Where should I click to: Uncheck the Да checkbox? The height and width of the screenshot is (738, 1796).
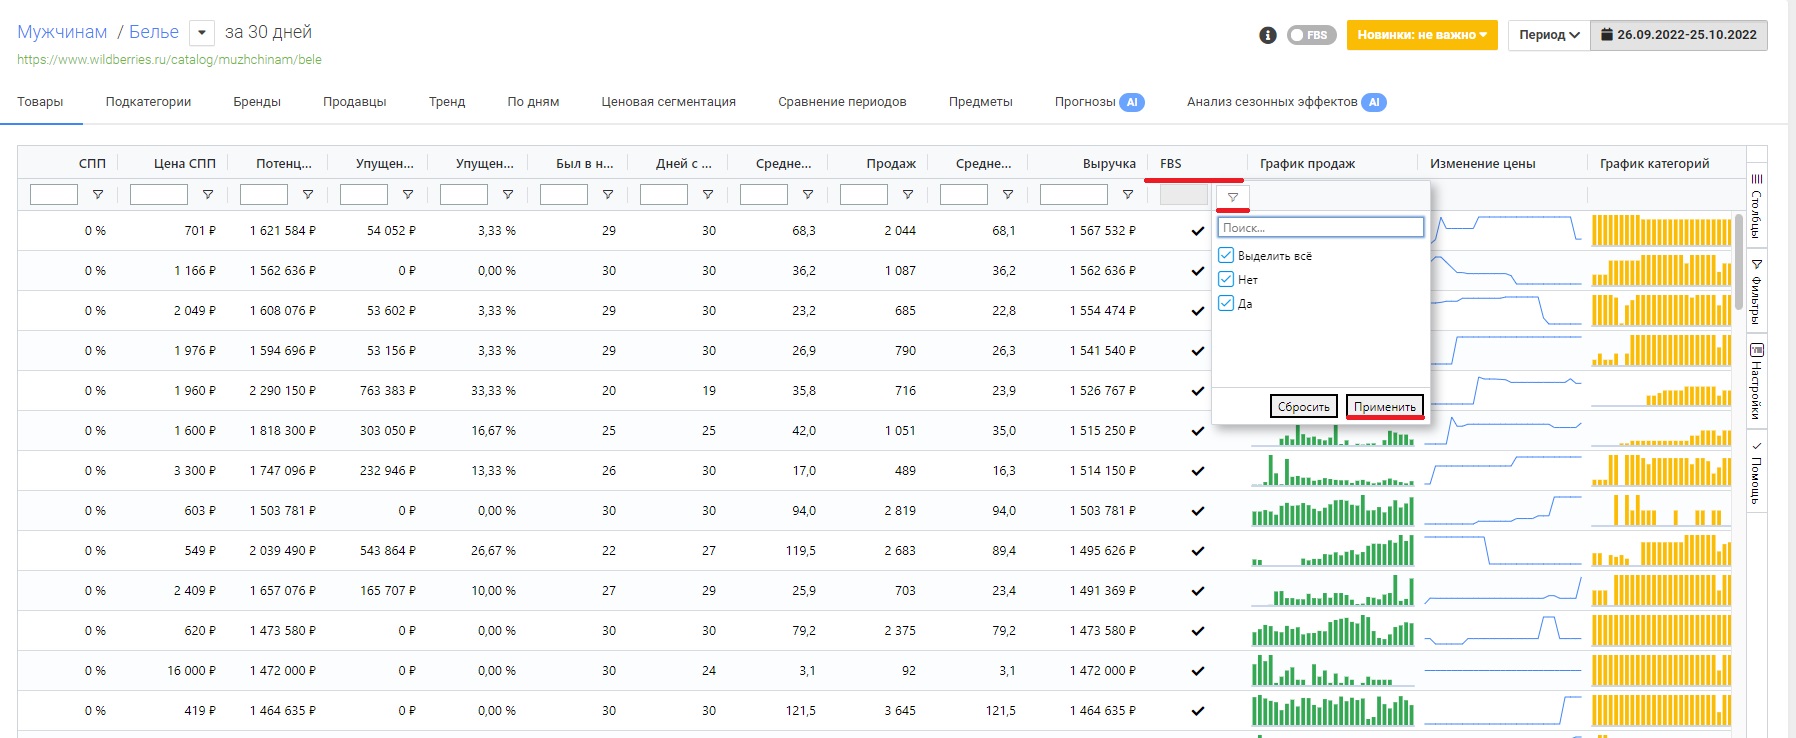pyautogui.click(x=1226, y=304)
